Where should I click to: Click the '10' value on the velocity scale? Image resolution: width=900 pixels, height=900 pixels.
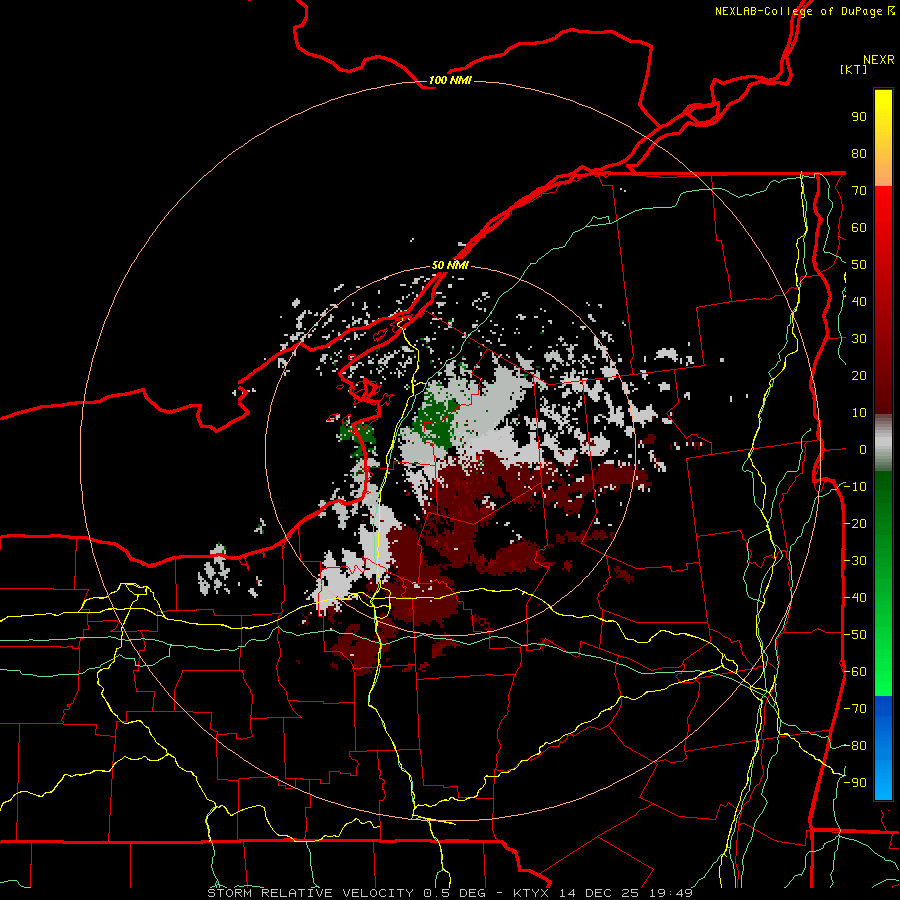[859, 413]
